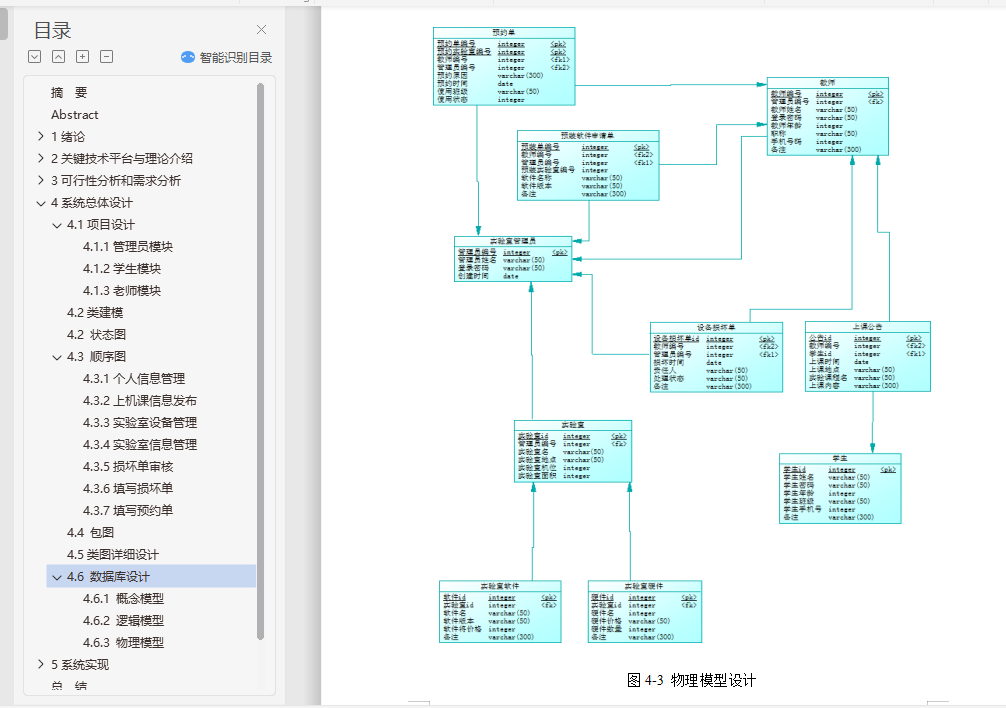This screenshot has width=1006, height=708.
Task: Click the 实验室 table in diagram
Action: click(573, 451)
